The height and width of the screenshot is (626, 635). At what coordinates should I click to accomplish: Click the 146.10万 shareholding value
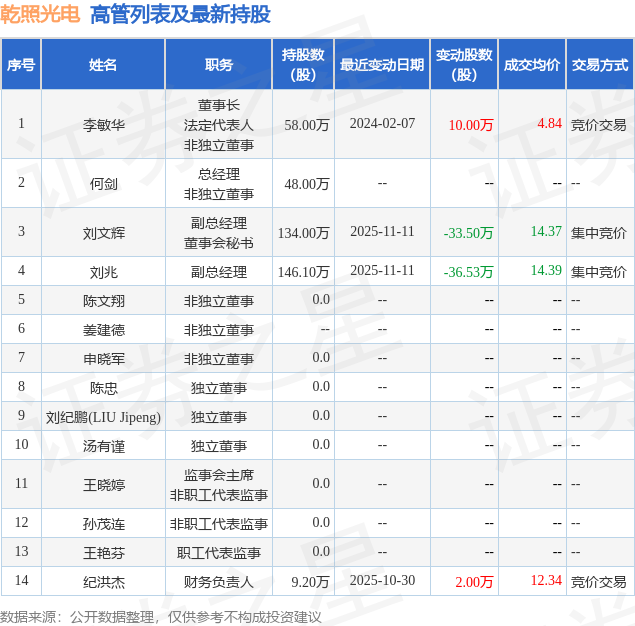303,272
